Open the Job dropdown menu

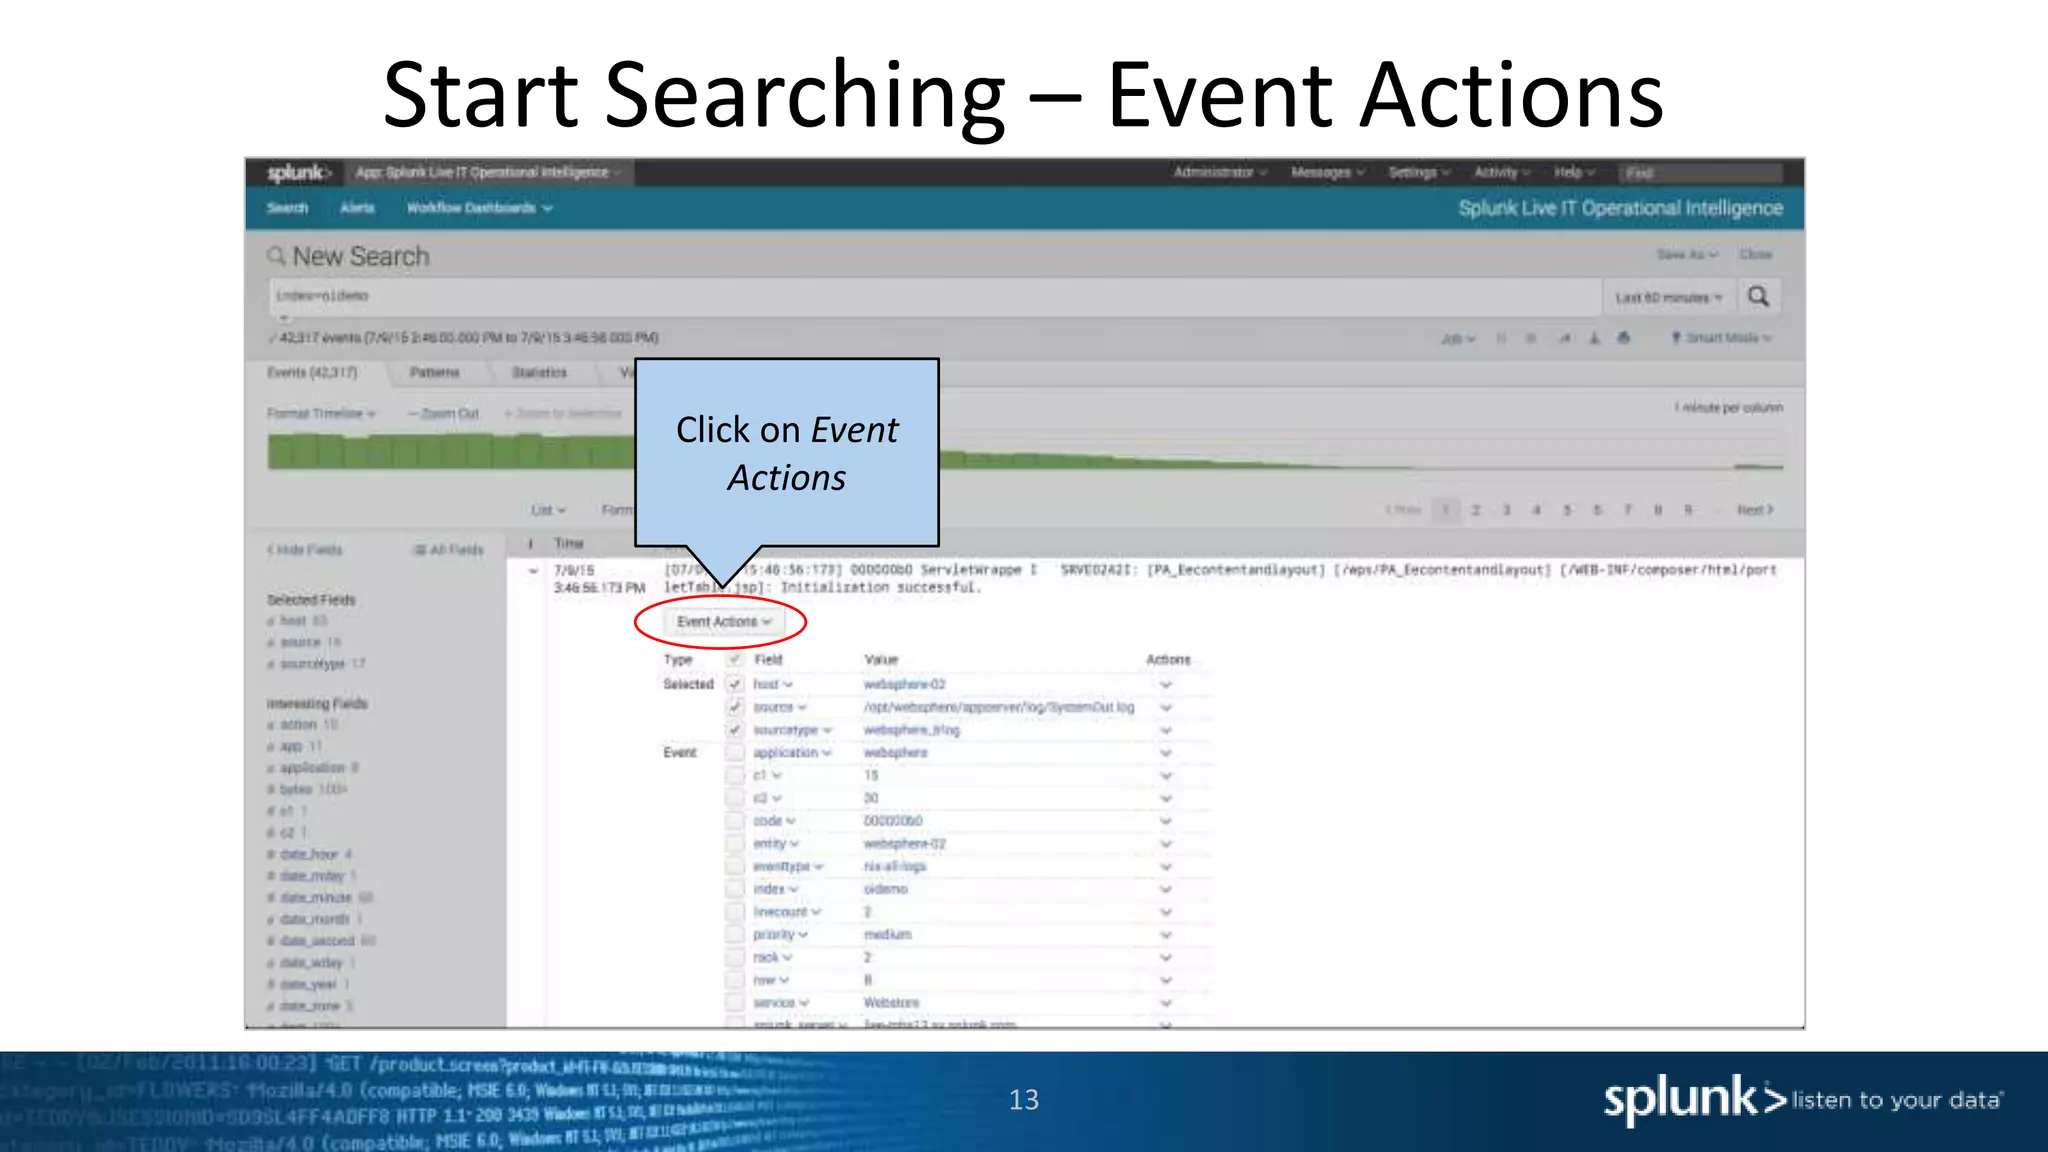1458,339
